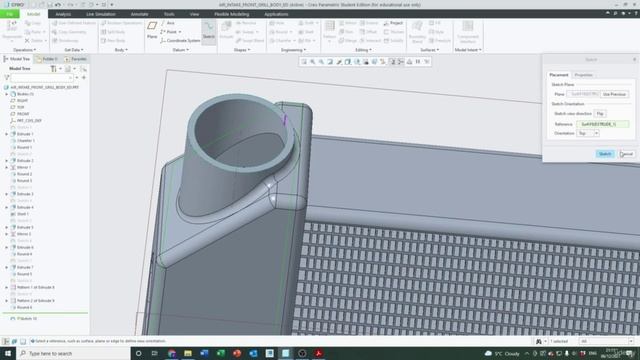
Task: Click the Use Previous button
Action: (614, 94)
